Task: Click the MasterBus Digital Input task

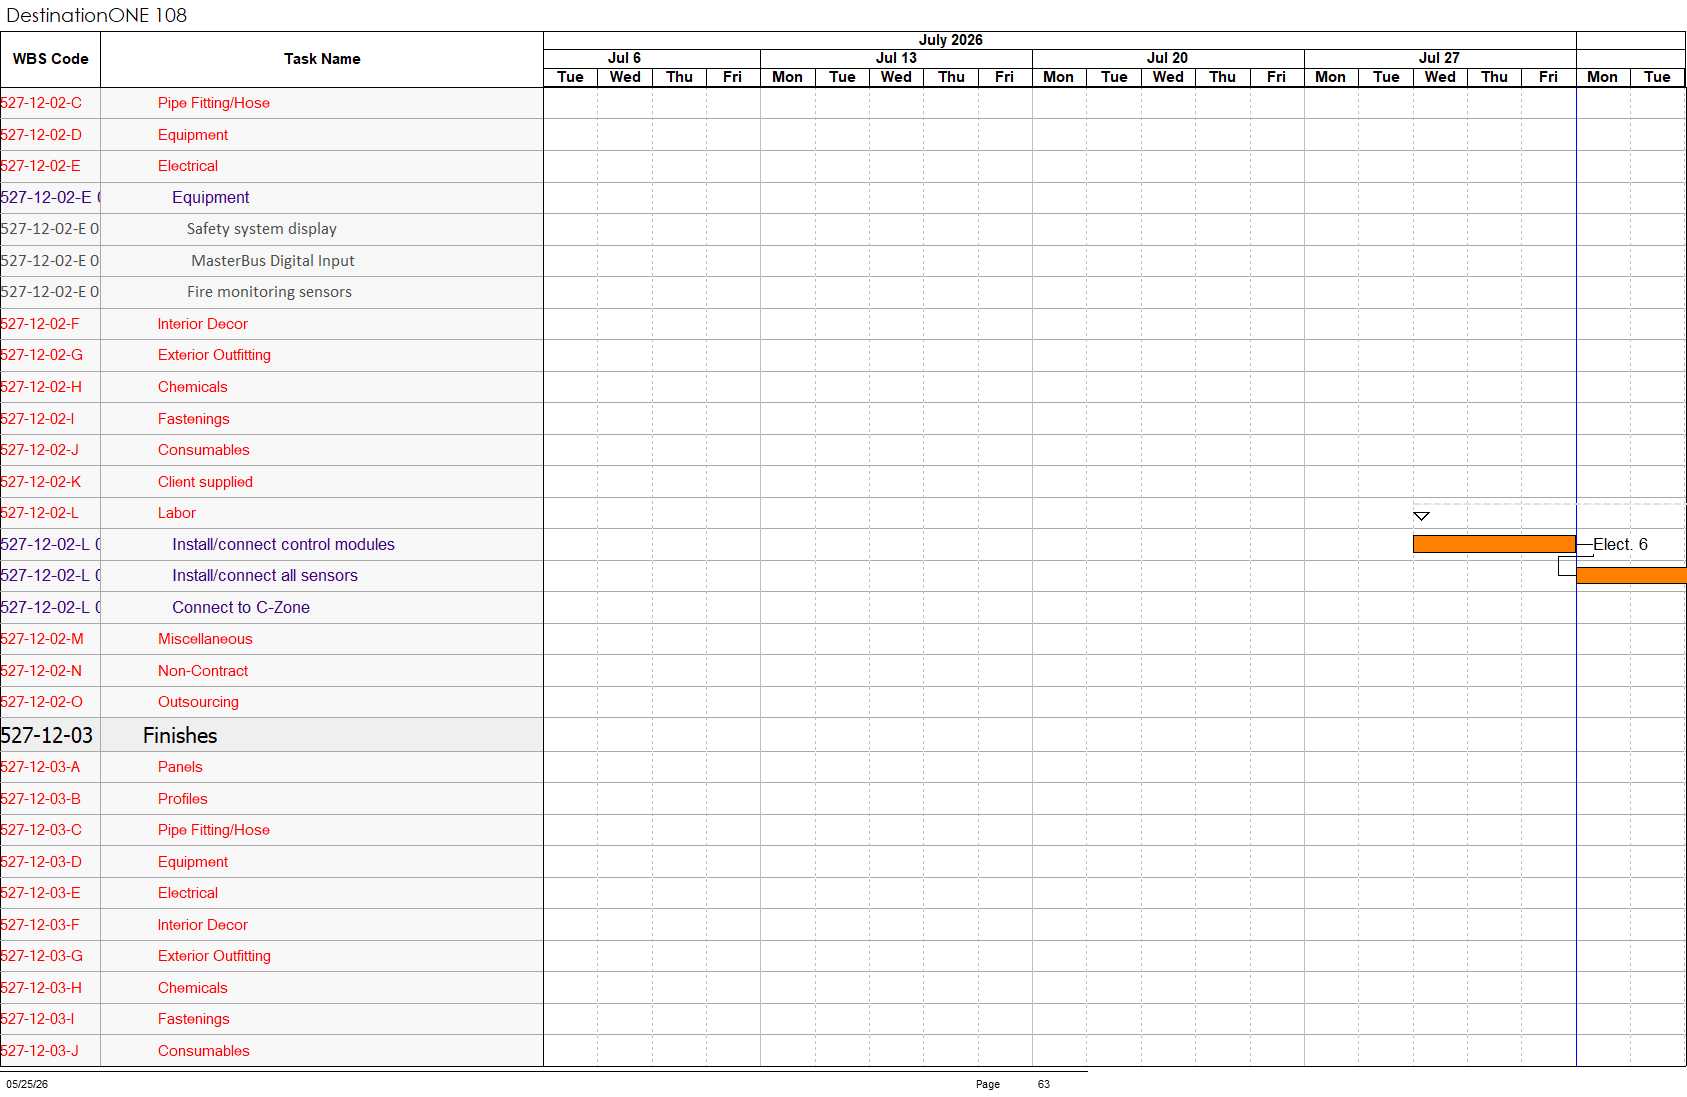Action: (272, 261)
